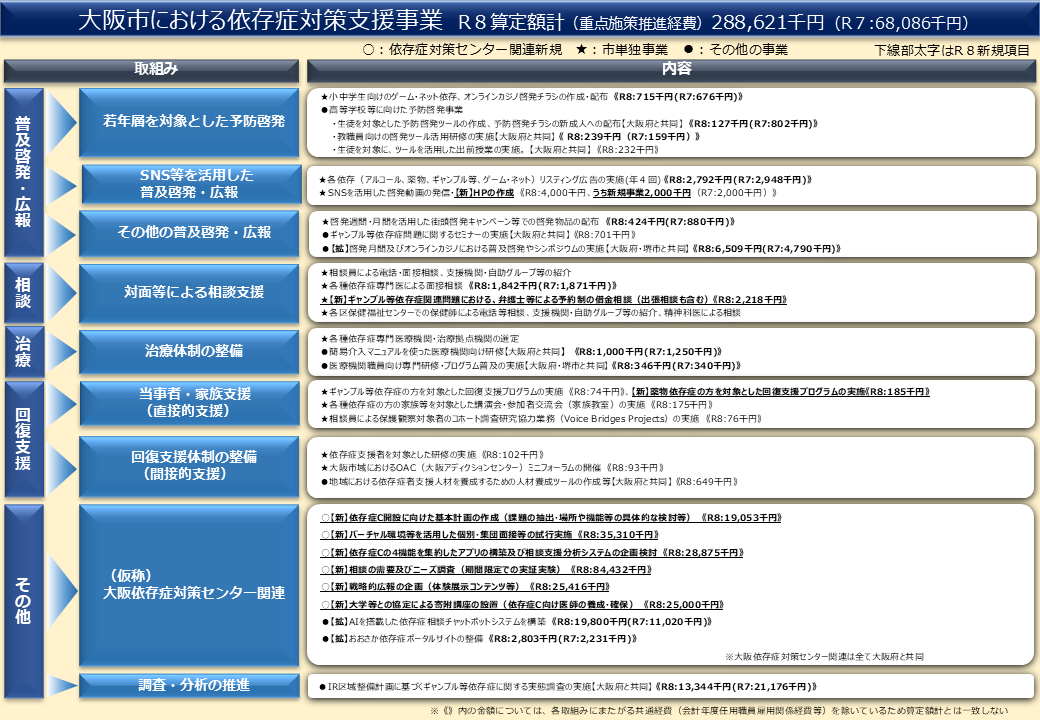This screenshot has width=1040, height=720.
Task: Expand the arrow beside 大阪依存症対策センター関連
Action: (x=63, y=585)
